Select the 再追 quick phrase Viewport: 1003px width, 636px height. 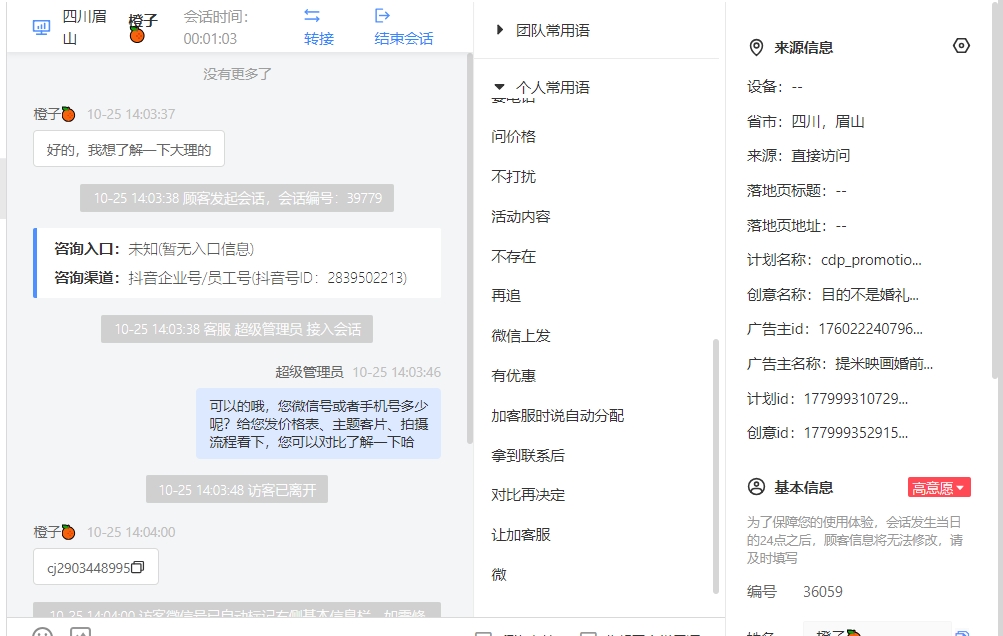coord(506,296)
